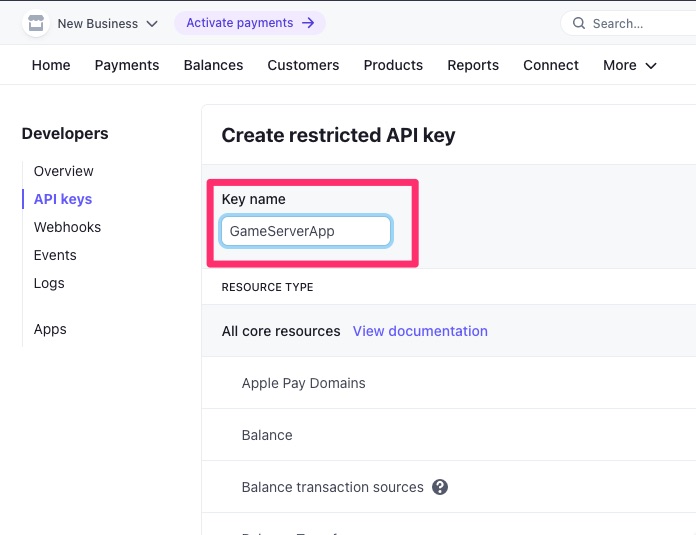The width and height of the screenshot is (696, 535).
Task: Click the Activate payments button
Action: [249, 23]
